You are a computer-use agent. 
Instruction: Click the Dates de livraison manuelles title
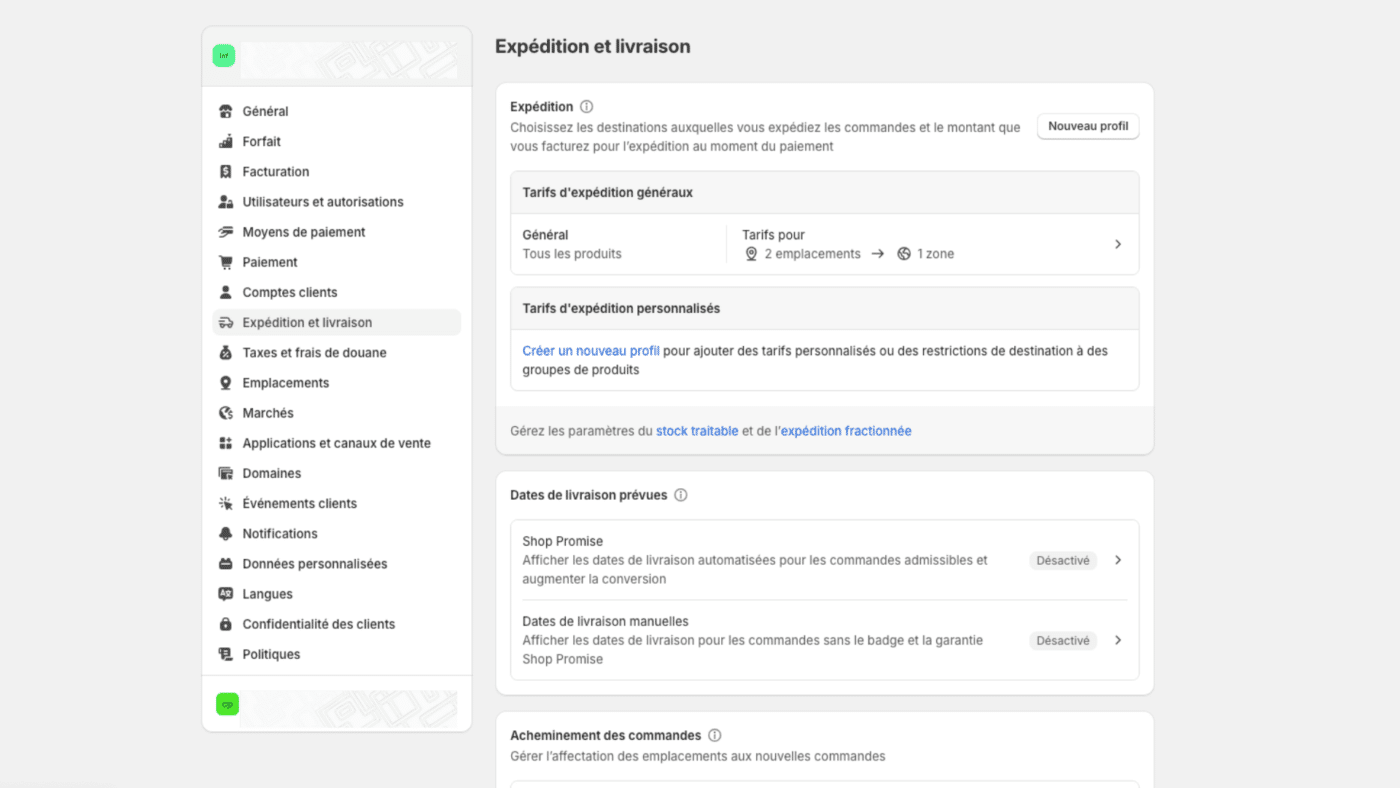605,621
